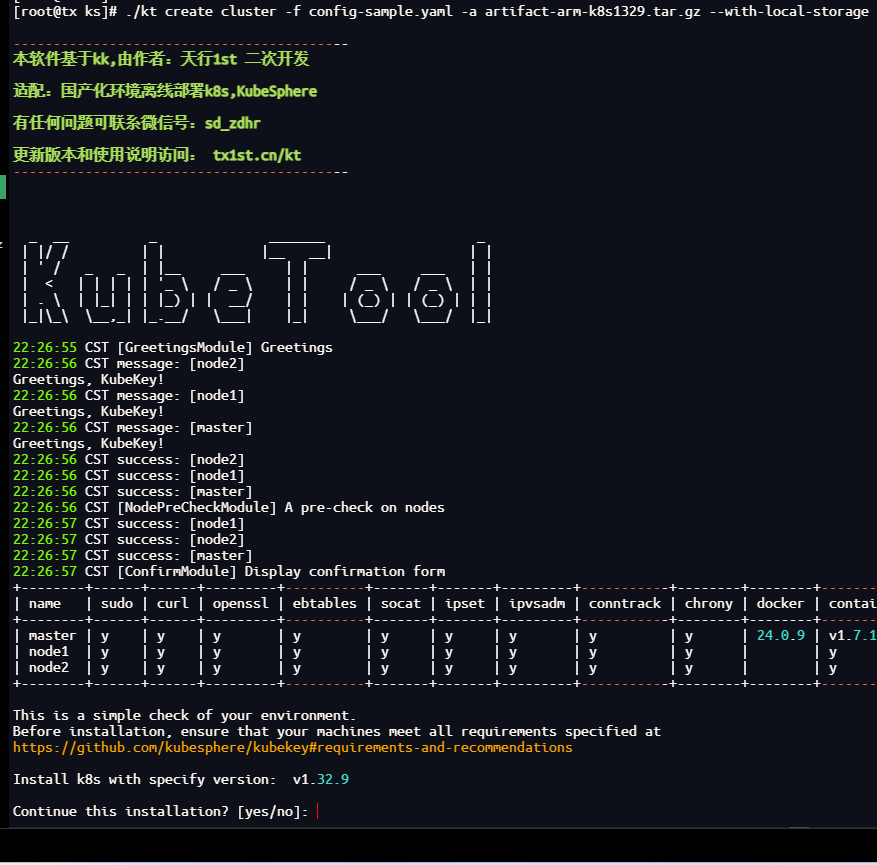
Task: Click the '适配: 国产化环境离线部署k8s,KubeSphere' line
Action: point(165,91)
